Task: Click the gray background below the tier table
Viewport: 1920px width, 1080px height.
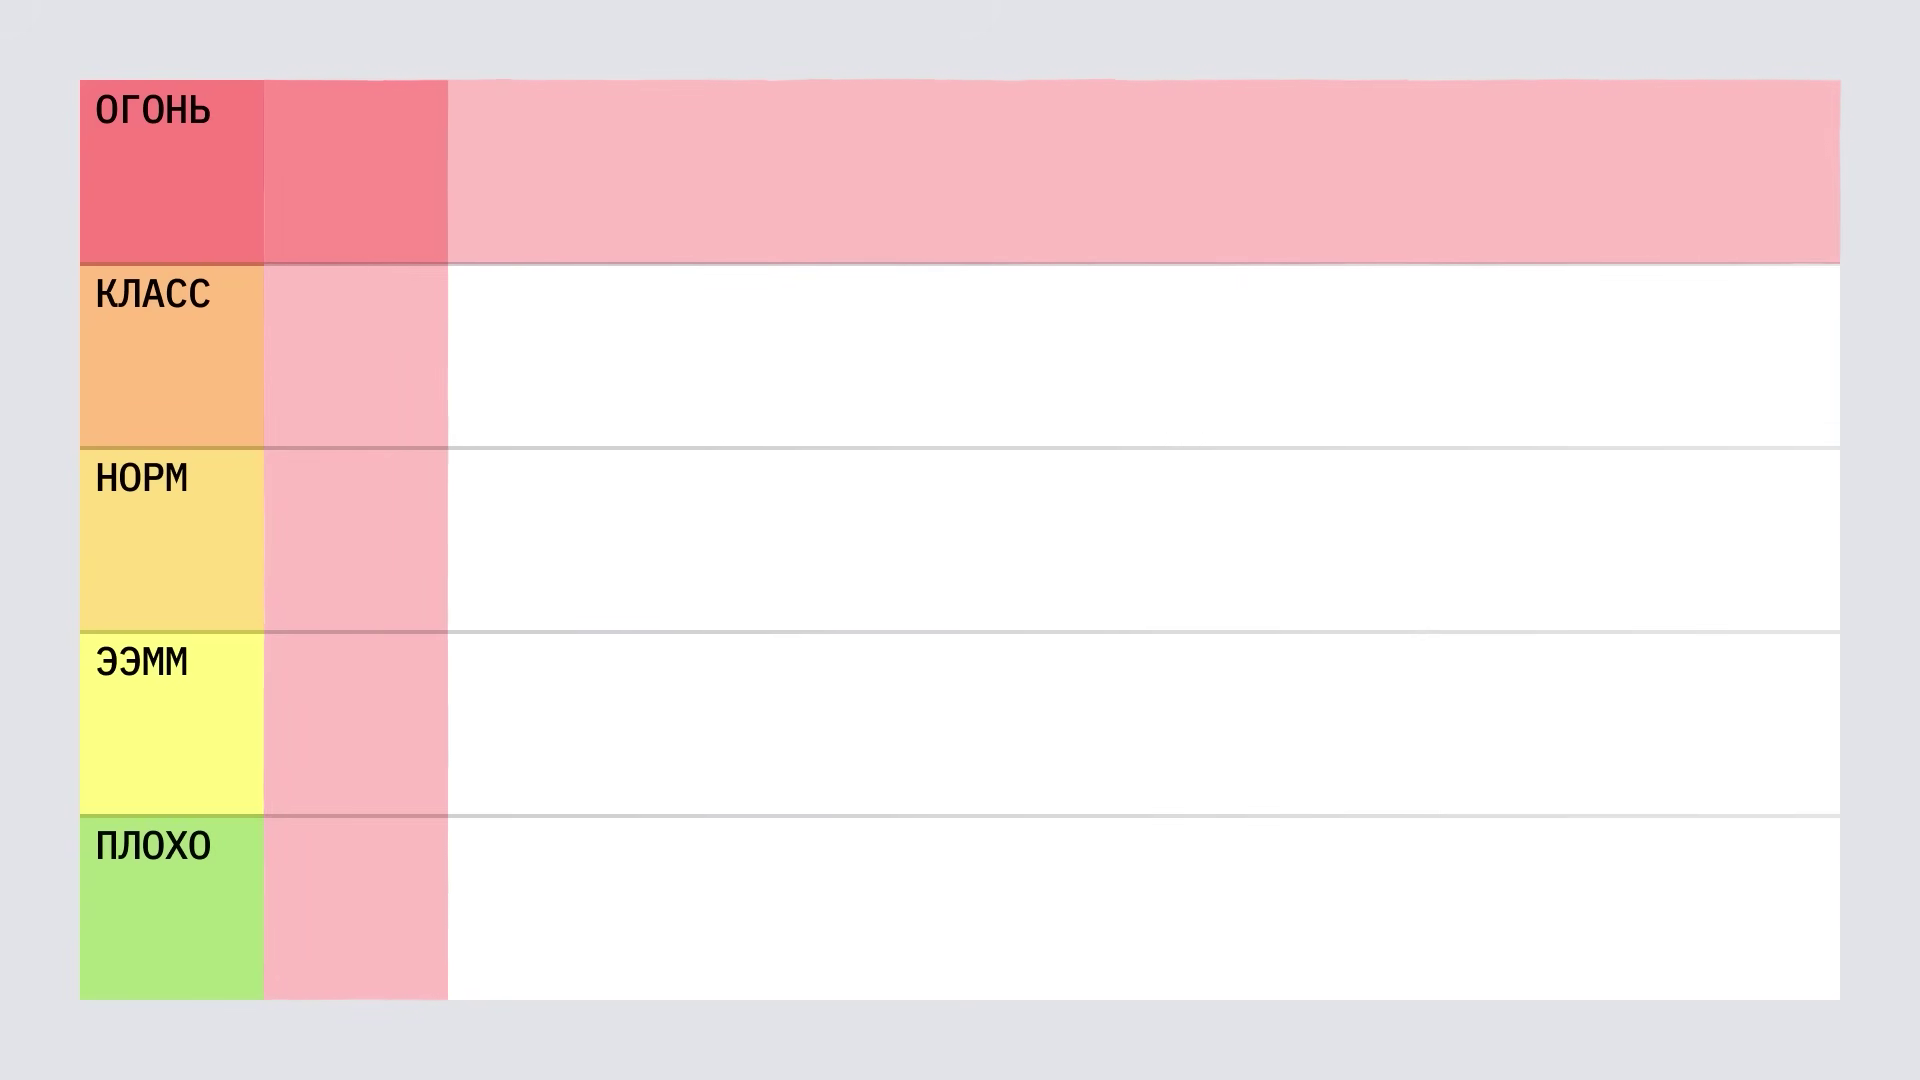Action: tap(960, 1040)
